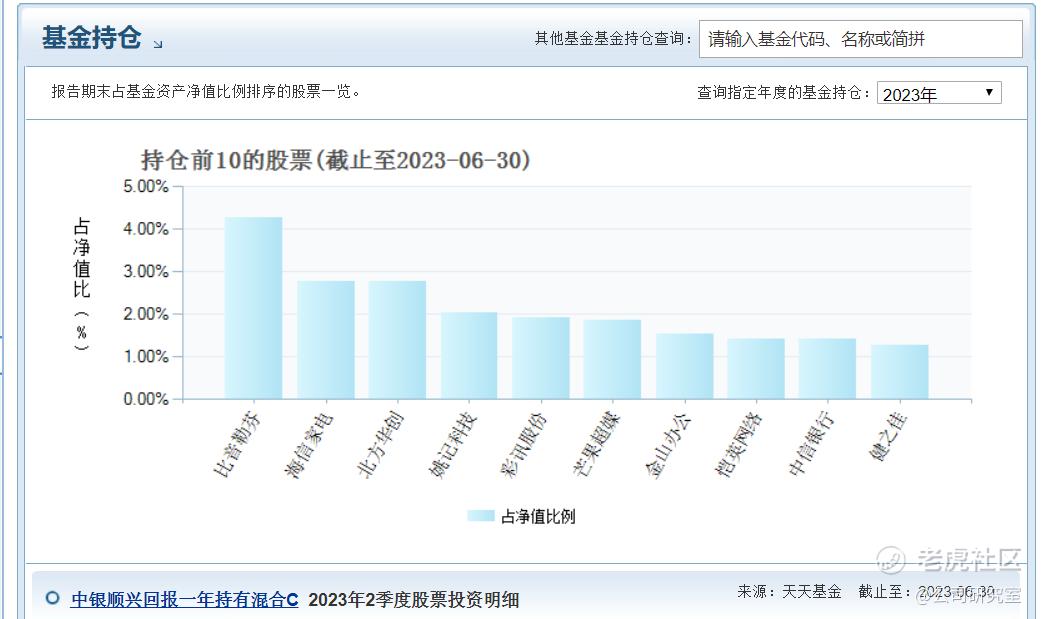Click the 4.00% y-axis value

(146, 229)
